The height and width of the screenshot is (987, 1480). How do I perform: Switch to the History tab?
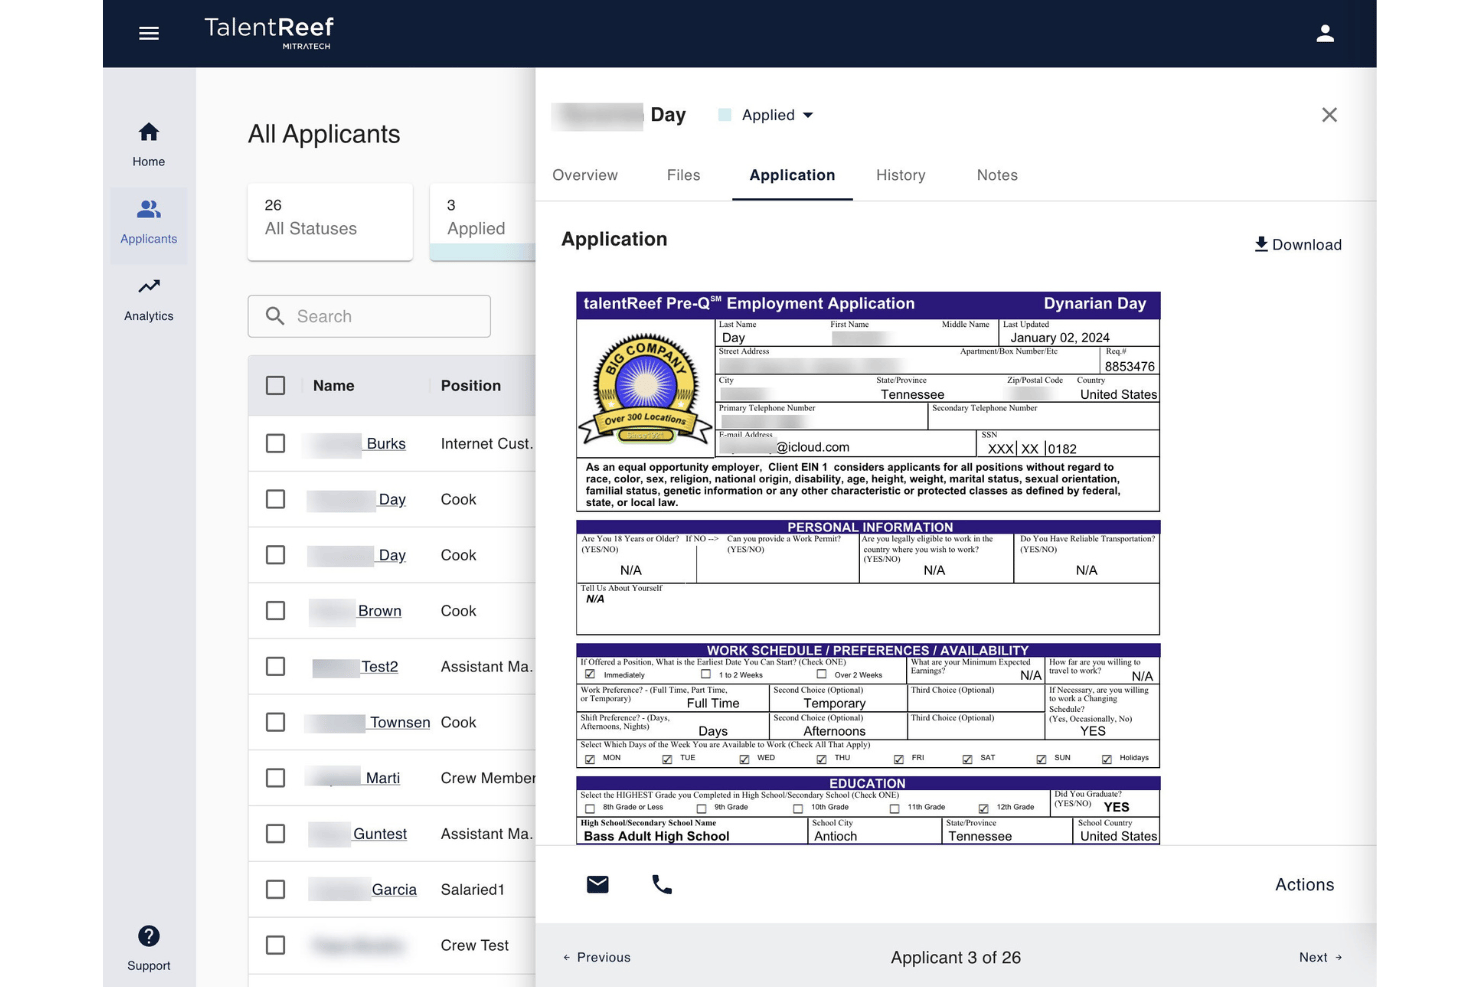coord(901,175)
